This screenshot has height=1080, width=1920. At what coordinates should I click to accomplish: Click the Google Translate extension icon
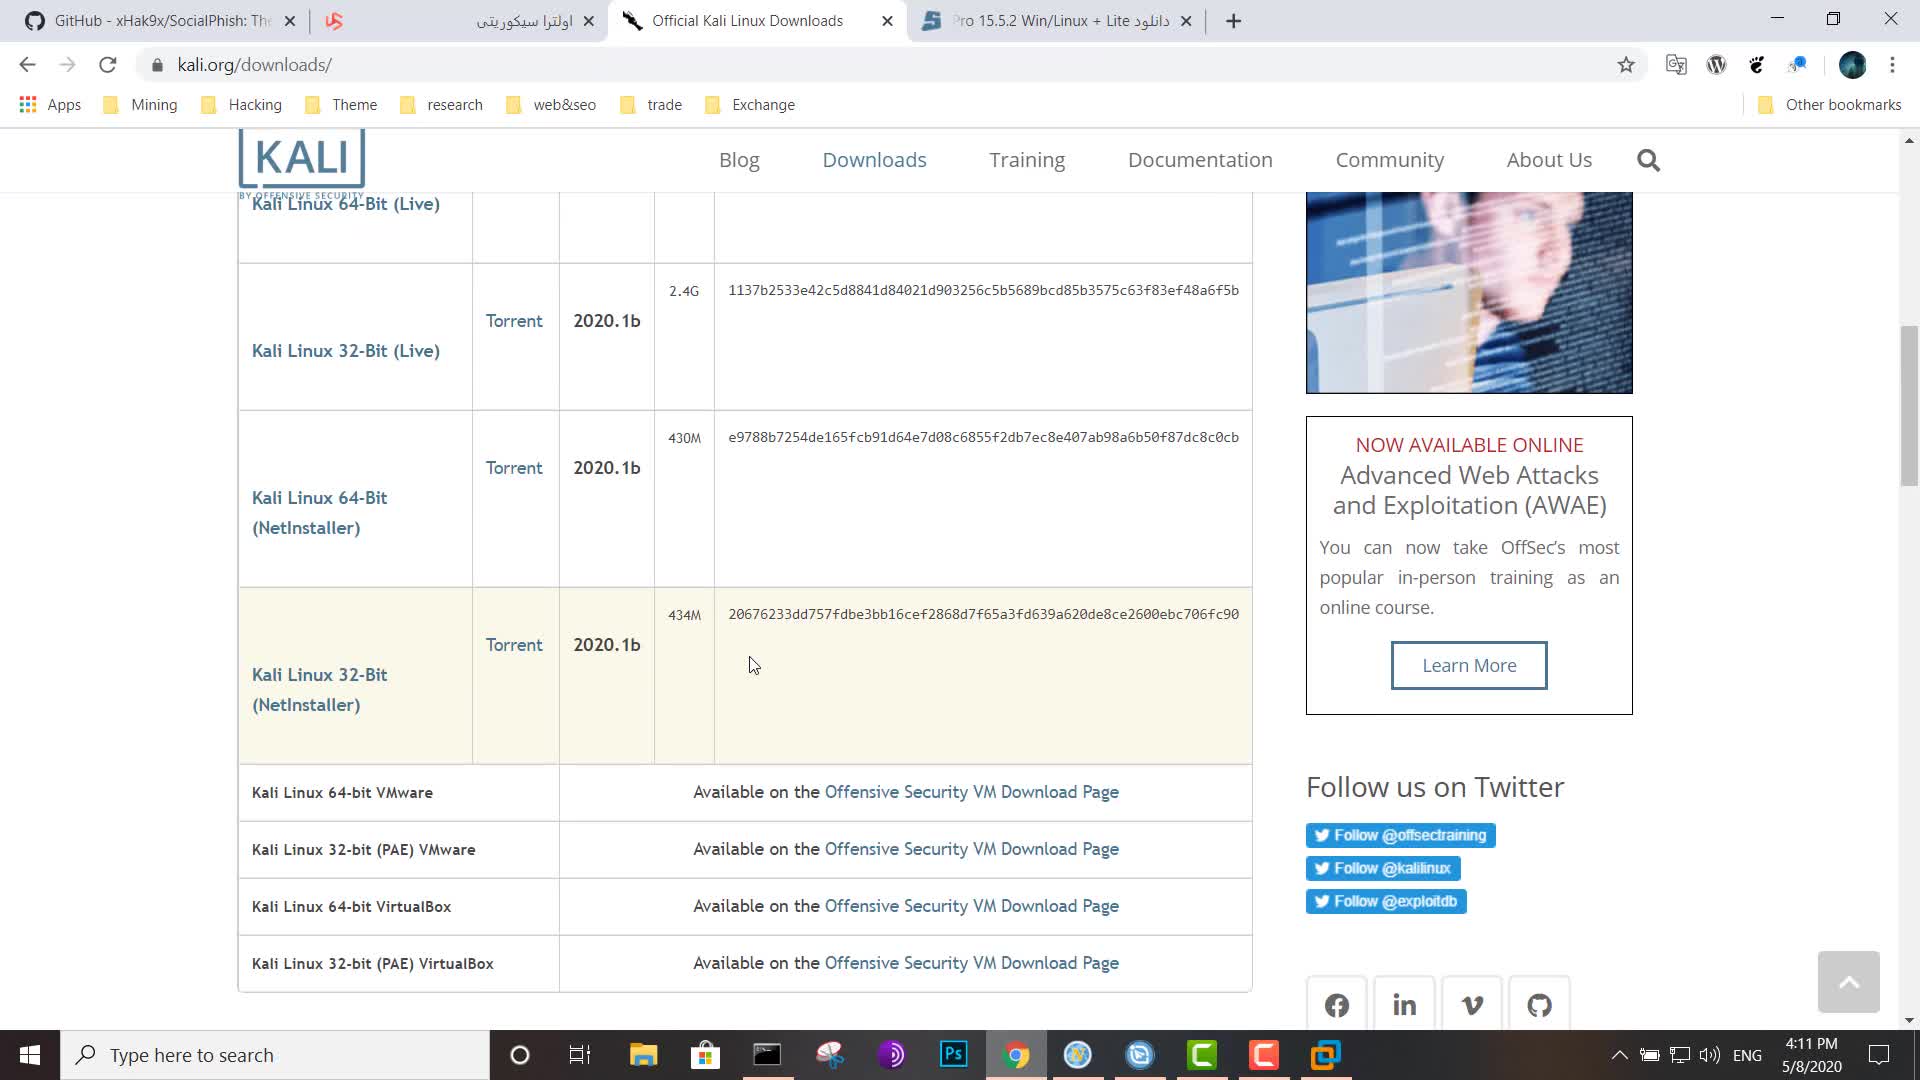(x=1676, y=65)
